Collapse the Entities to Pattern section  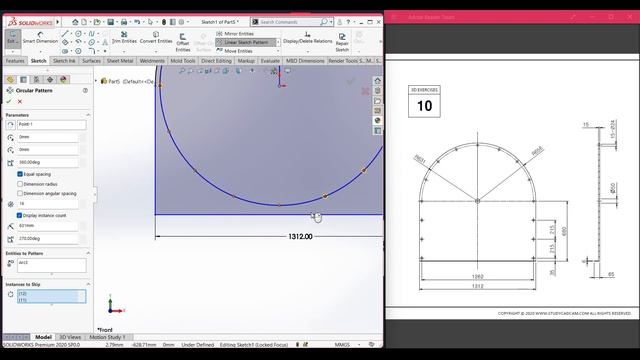pos(88,253)
